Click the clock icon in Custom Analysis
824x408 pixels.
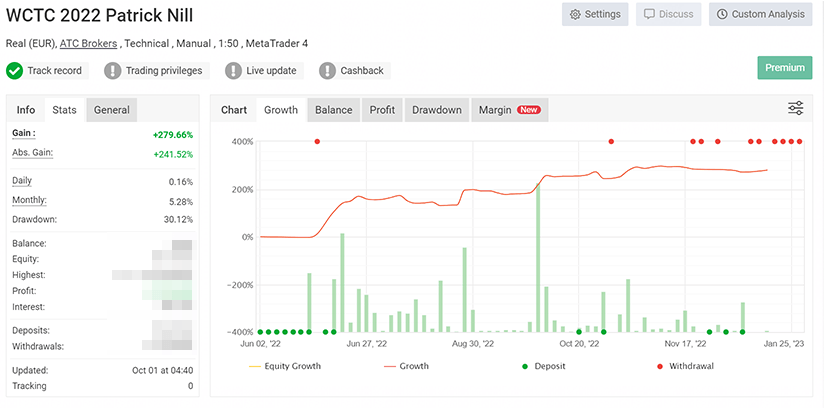coord(722,15)
